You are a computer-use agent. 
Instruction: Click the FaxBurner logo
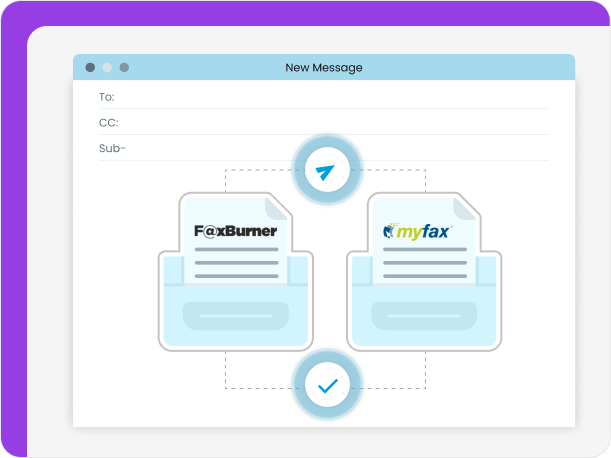pyautogui.click(x=236, y=231)
